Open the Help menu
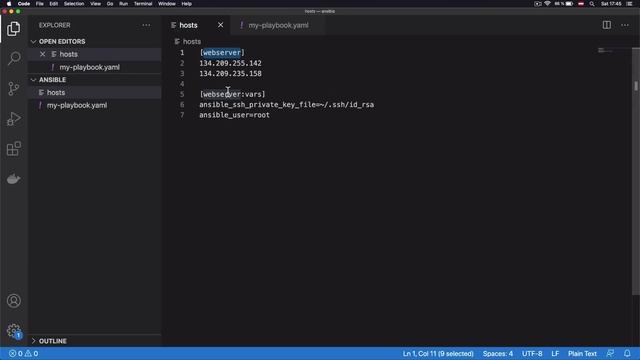640x360 pixels. 187,4
